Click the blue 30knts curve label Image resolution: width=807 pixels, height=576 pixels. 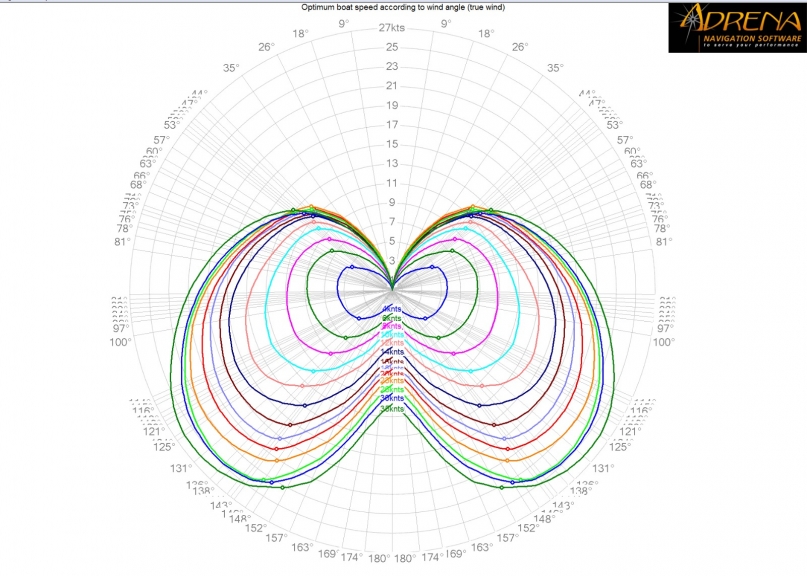click(x=392, y=398)
